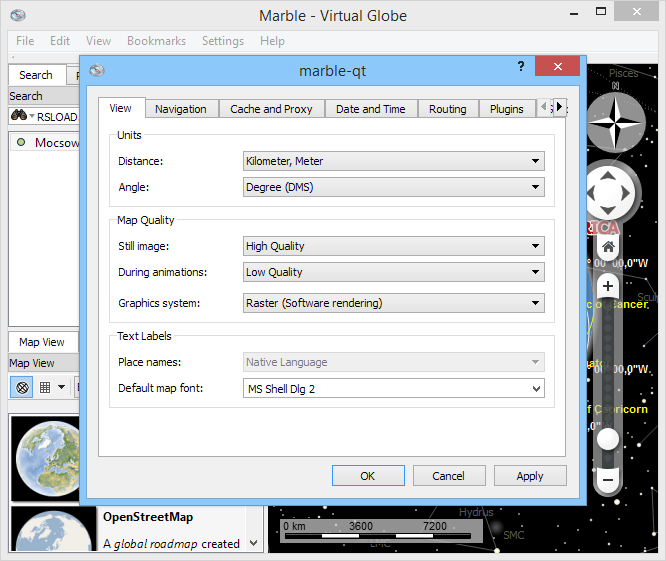Click the OK button
666x561 pixels.
368,476
